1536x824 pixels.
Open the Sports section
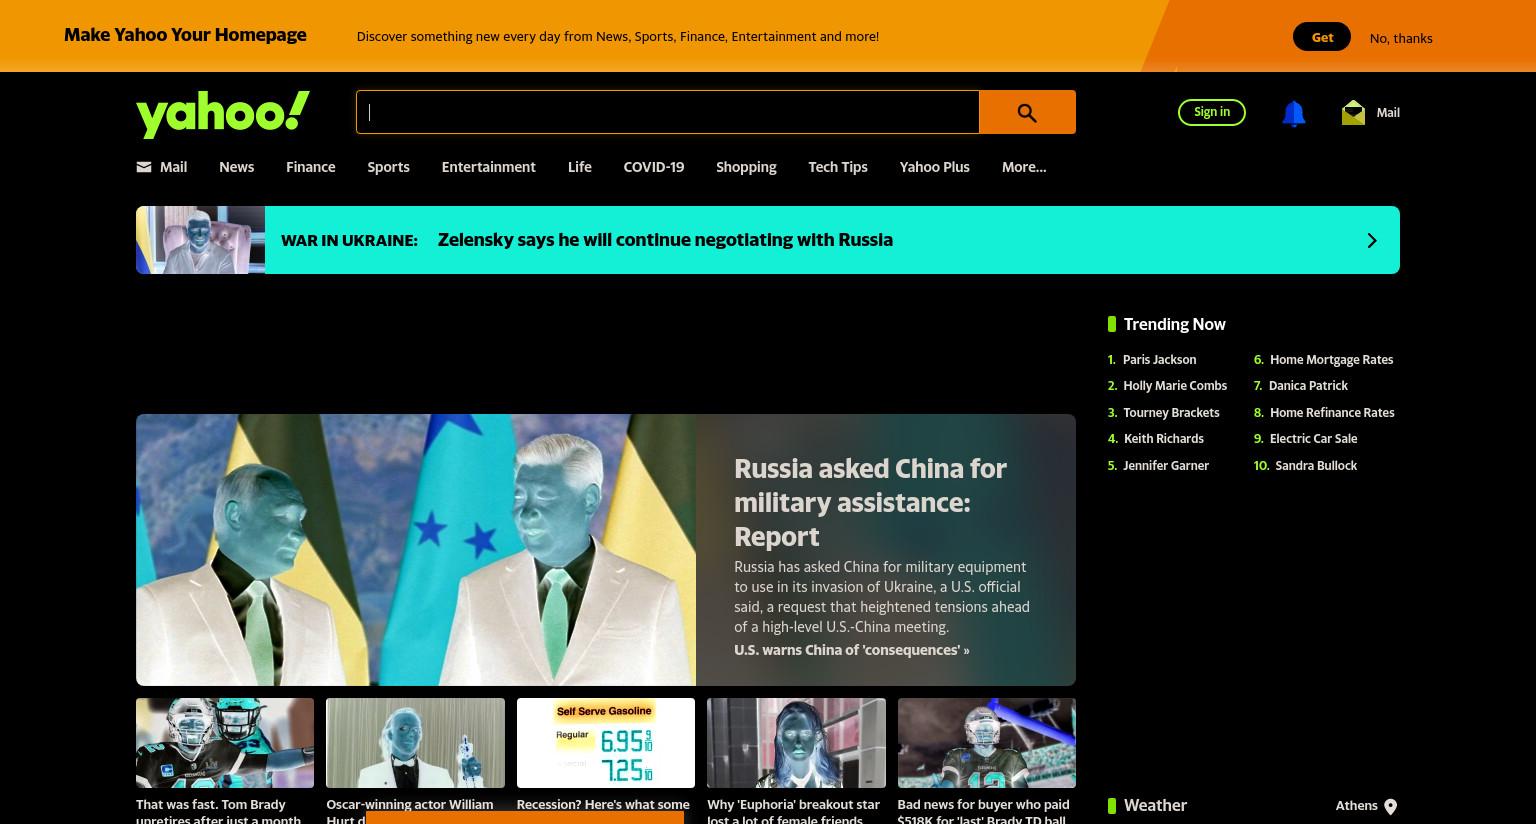(388, 167)
